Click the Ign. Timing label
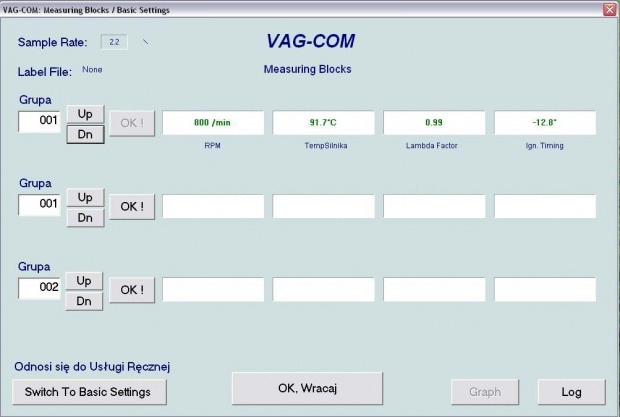The image size is (620, 417). tap(544, 145)
